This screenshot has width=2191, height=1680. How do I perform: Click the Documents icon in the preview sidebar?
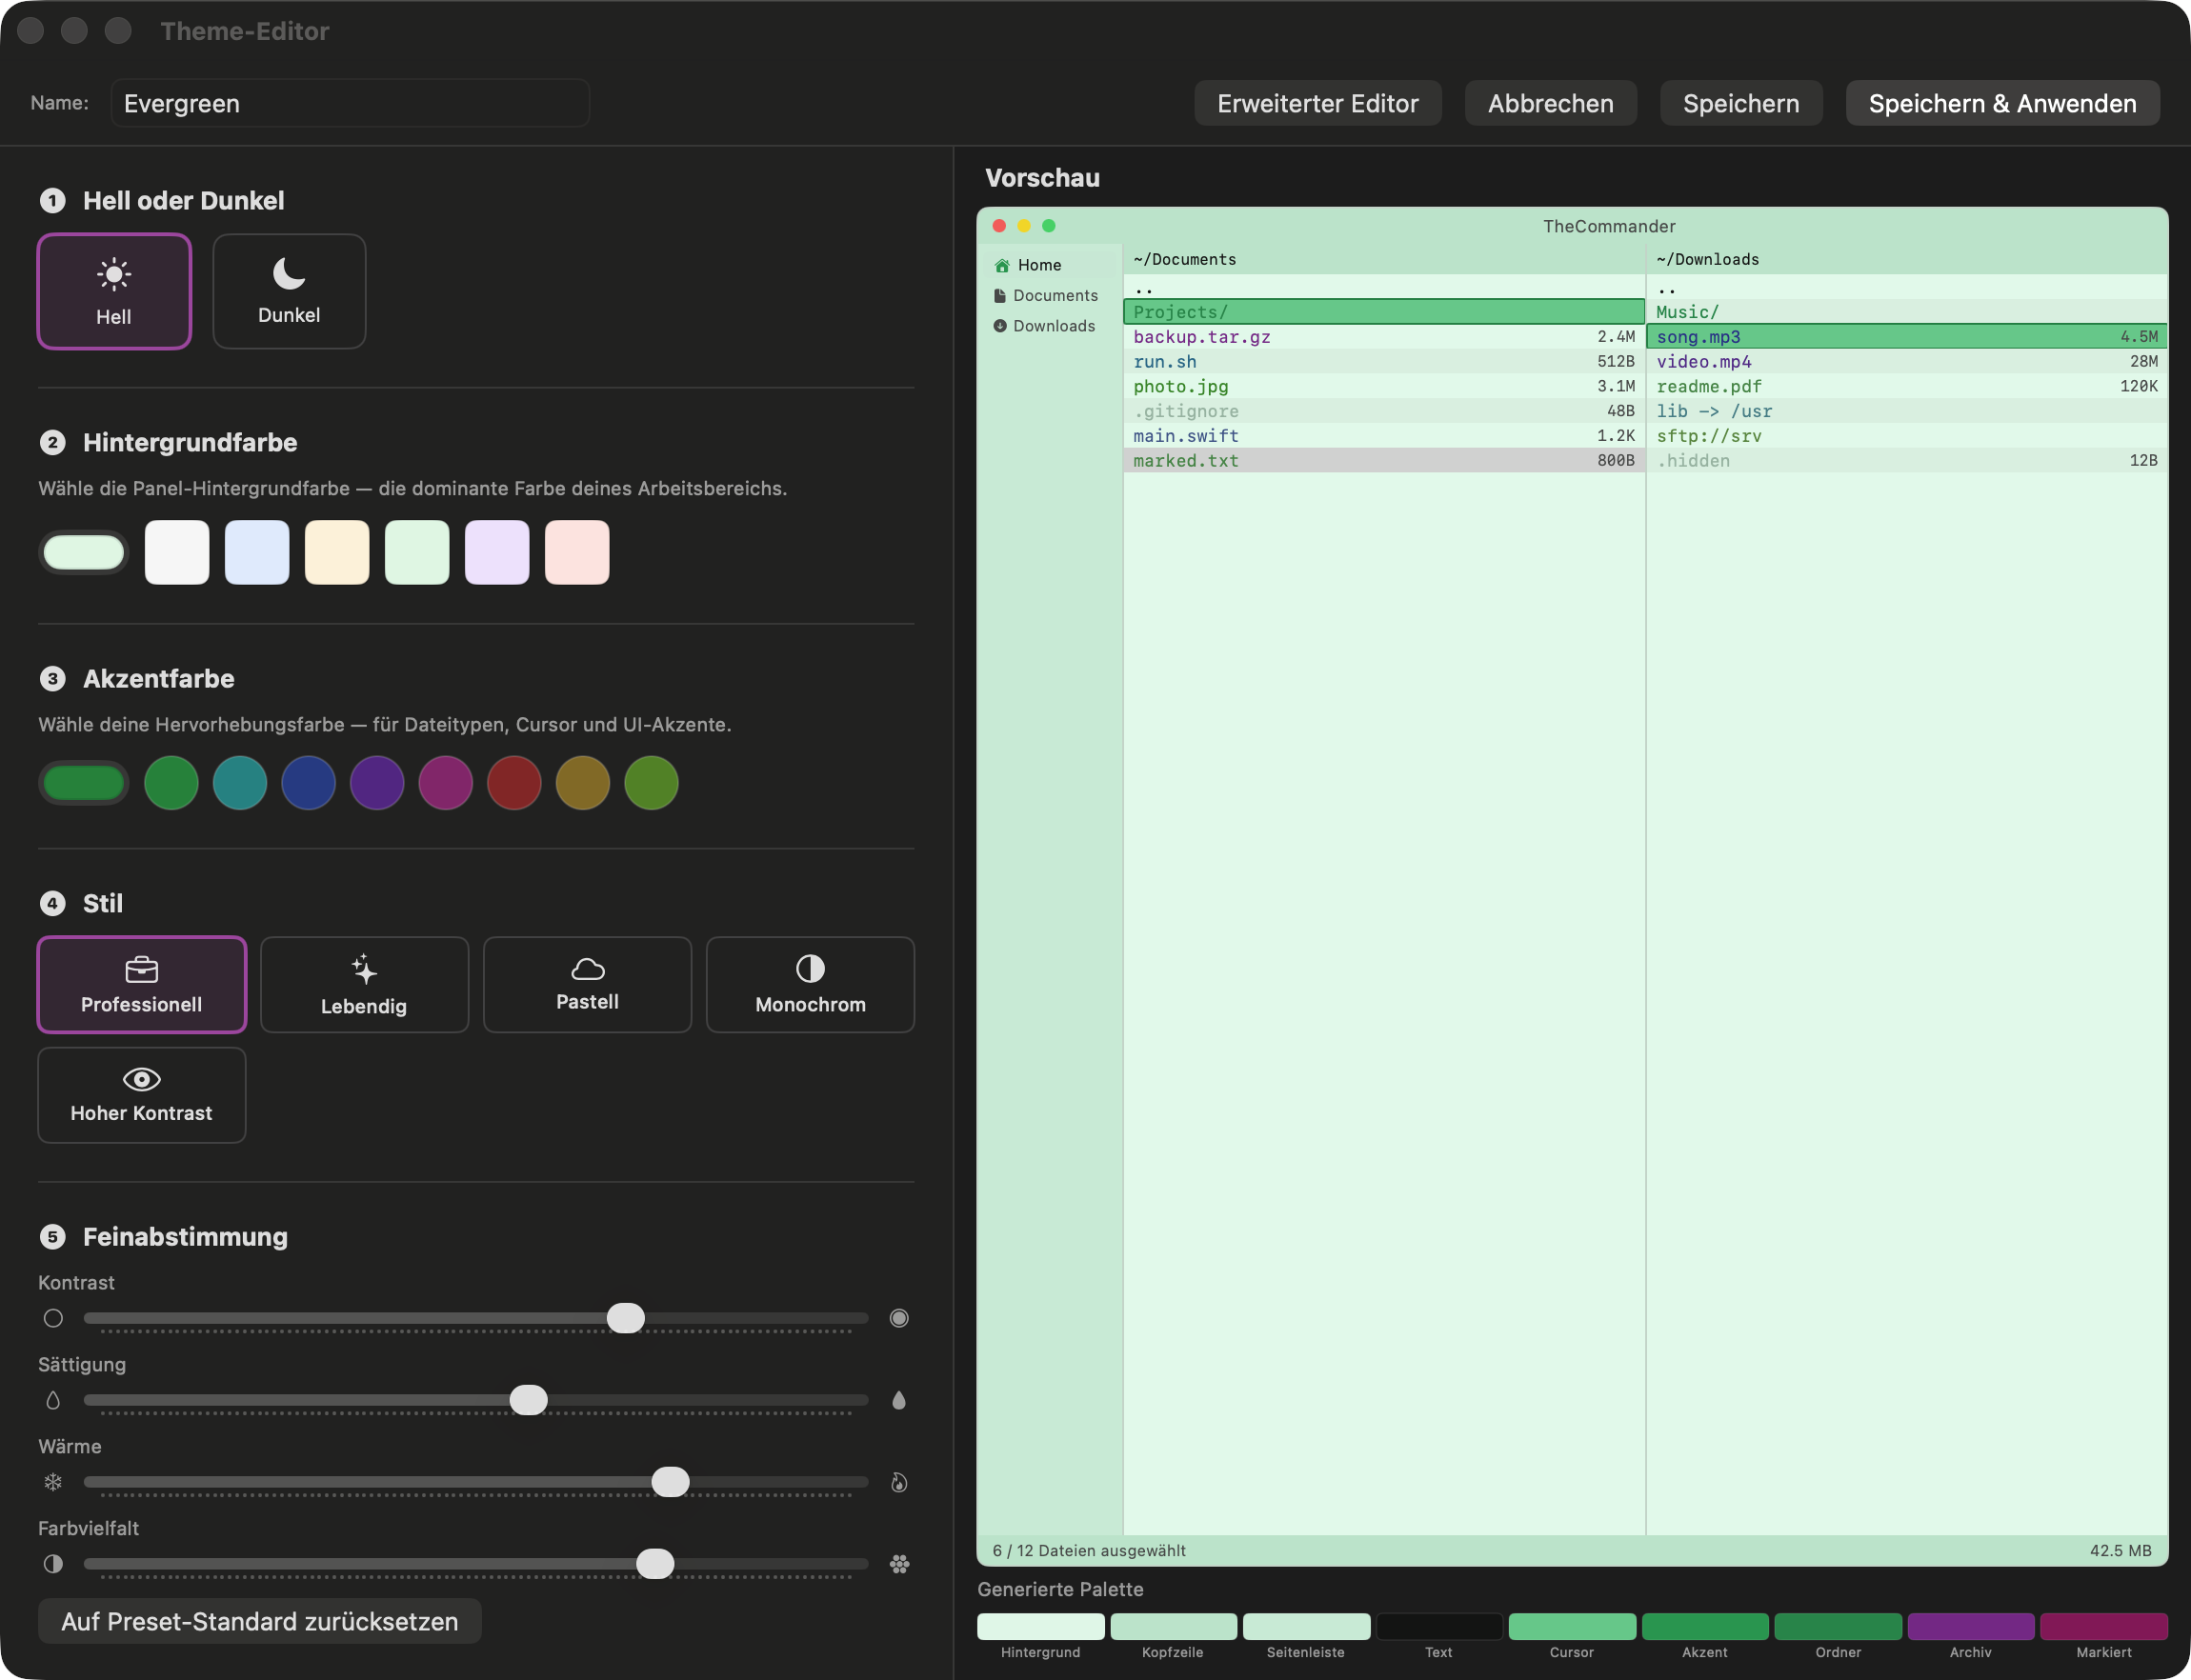click(1000, 295)
